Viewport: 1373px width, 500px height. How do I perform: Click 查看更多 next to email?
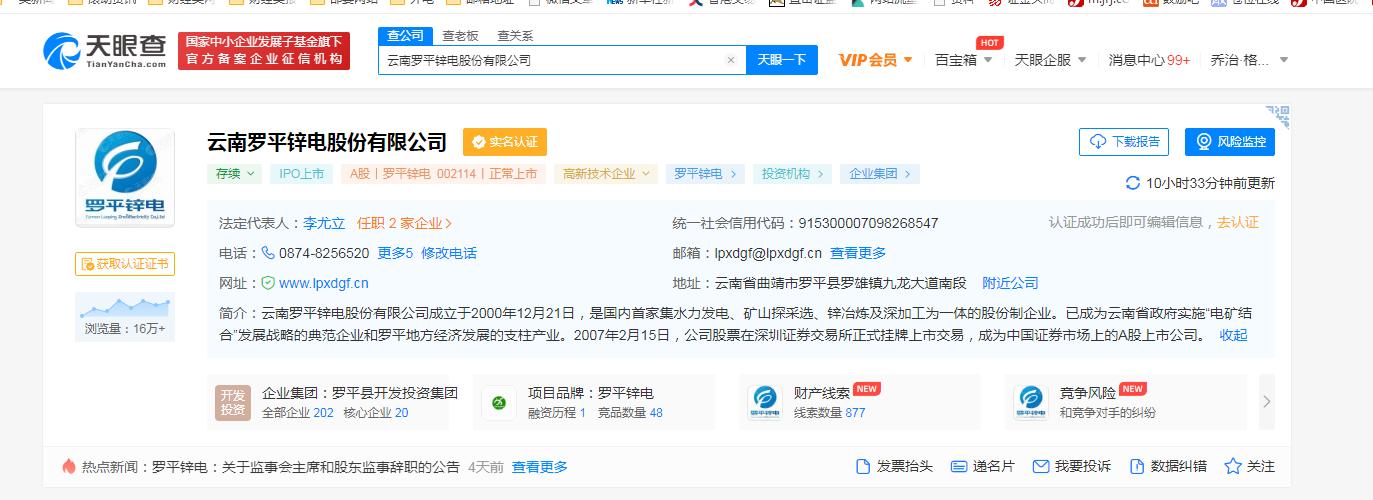858,253
